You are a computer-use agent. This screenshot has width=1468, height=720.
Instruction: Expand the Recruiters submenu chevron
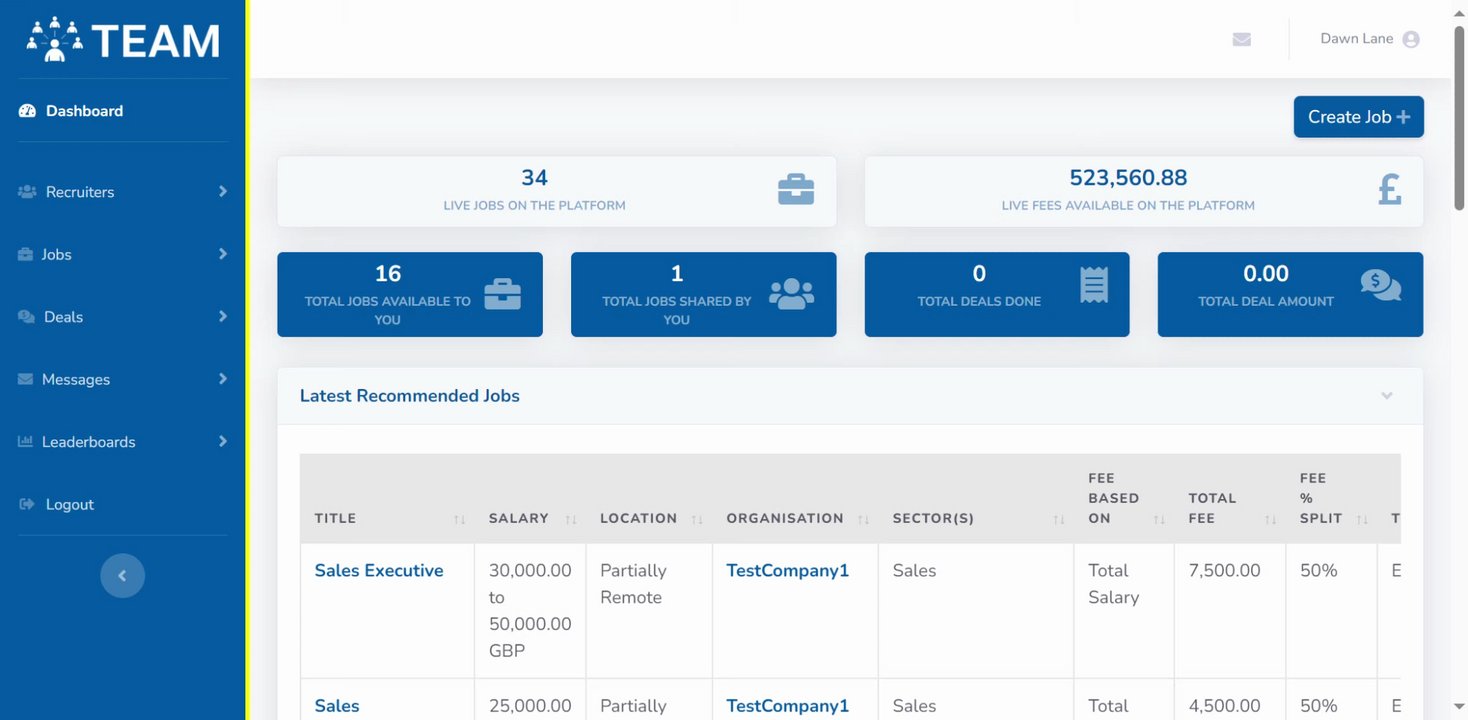[x=223, y=191]
